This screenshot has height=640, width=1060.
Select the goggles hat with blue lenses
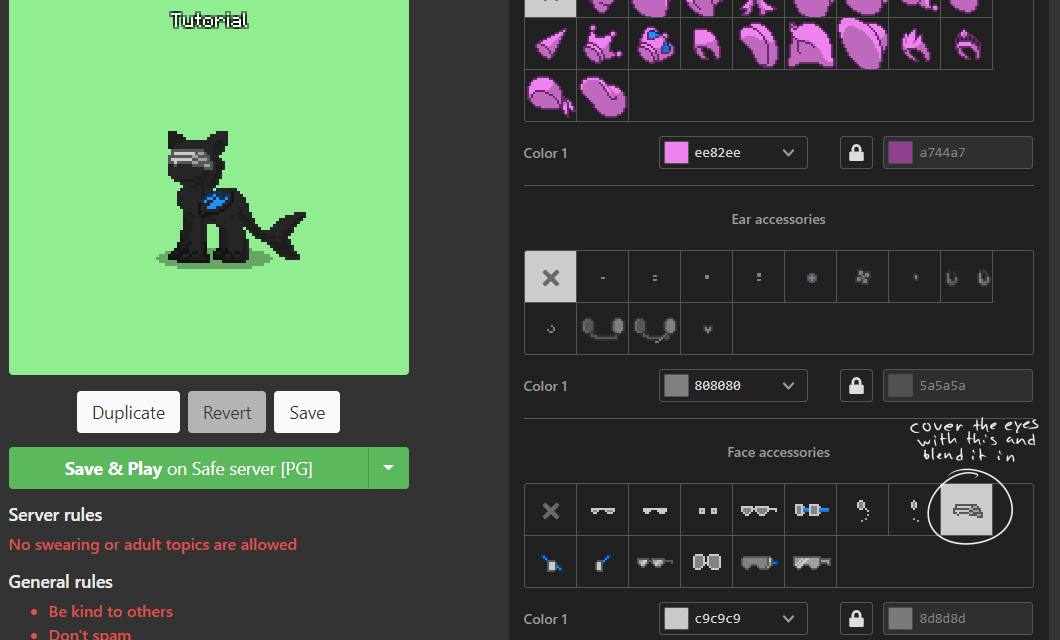coord(654,44)
